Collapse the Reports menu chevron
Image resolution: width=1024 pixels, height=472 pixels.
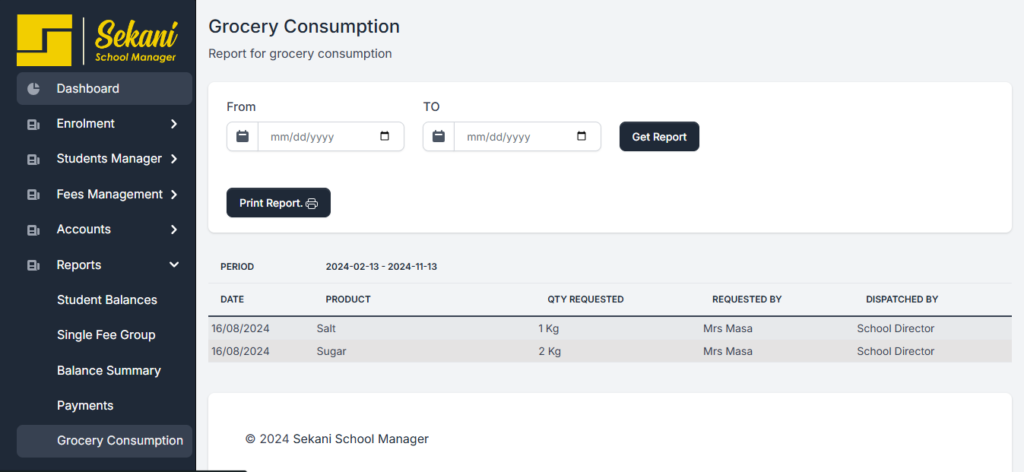pos(174,265)
